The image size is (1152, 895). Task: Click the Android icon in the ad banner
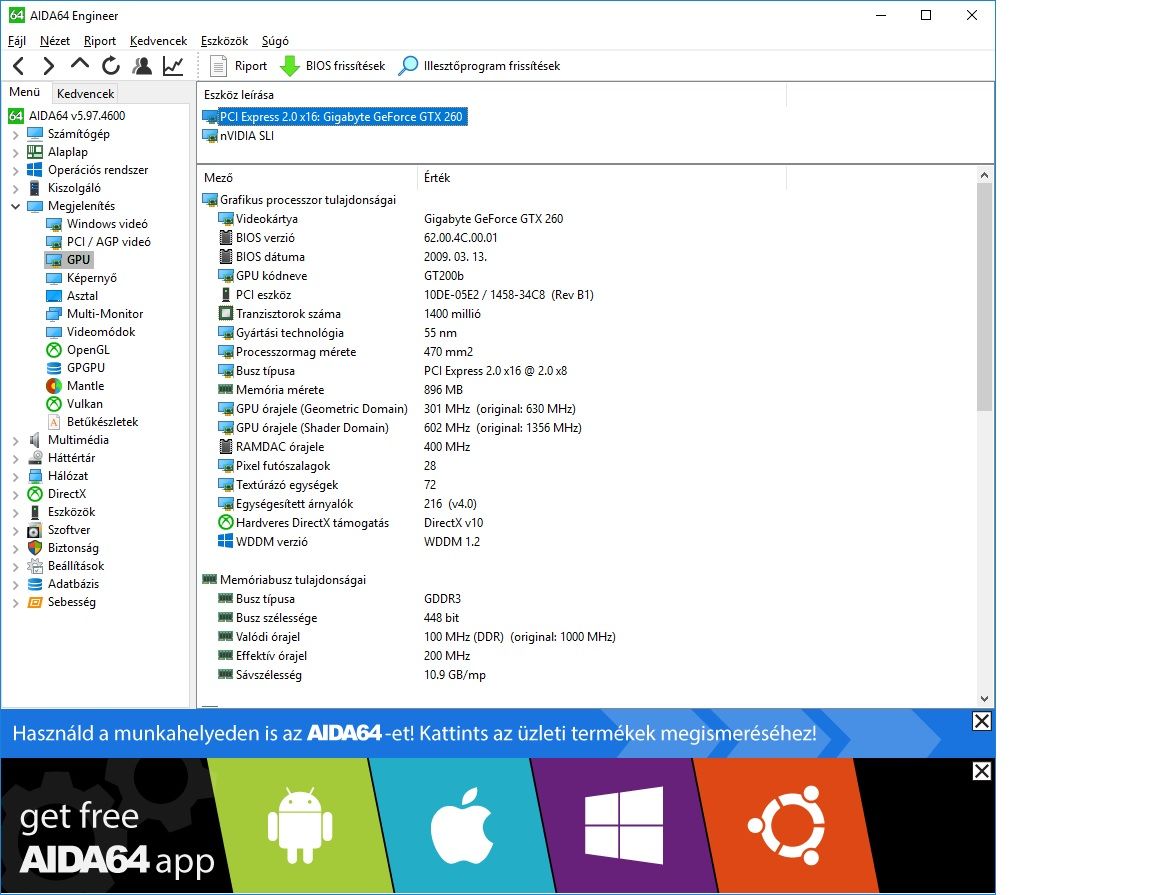300,825
